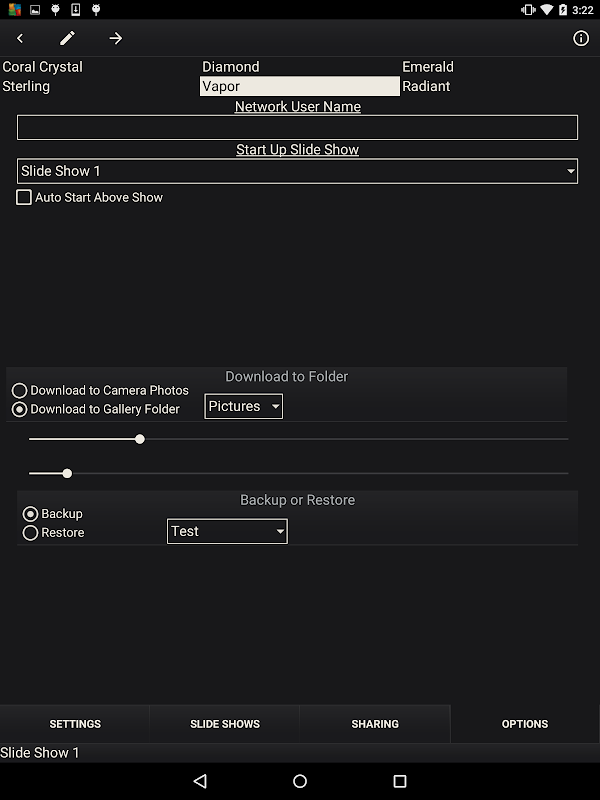Click the upper slider track
This screenshot has width=600, height=800.
tap(298, 439)
